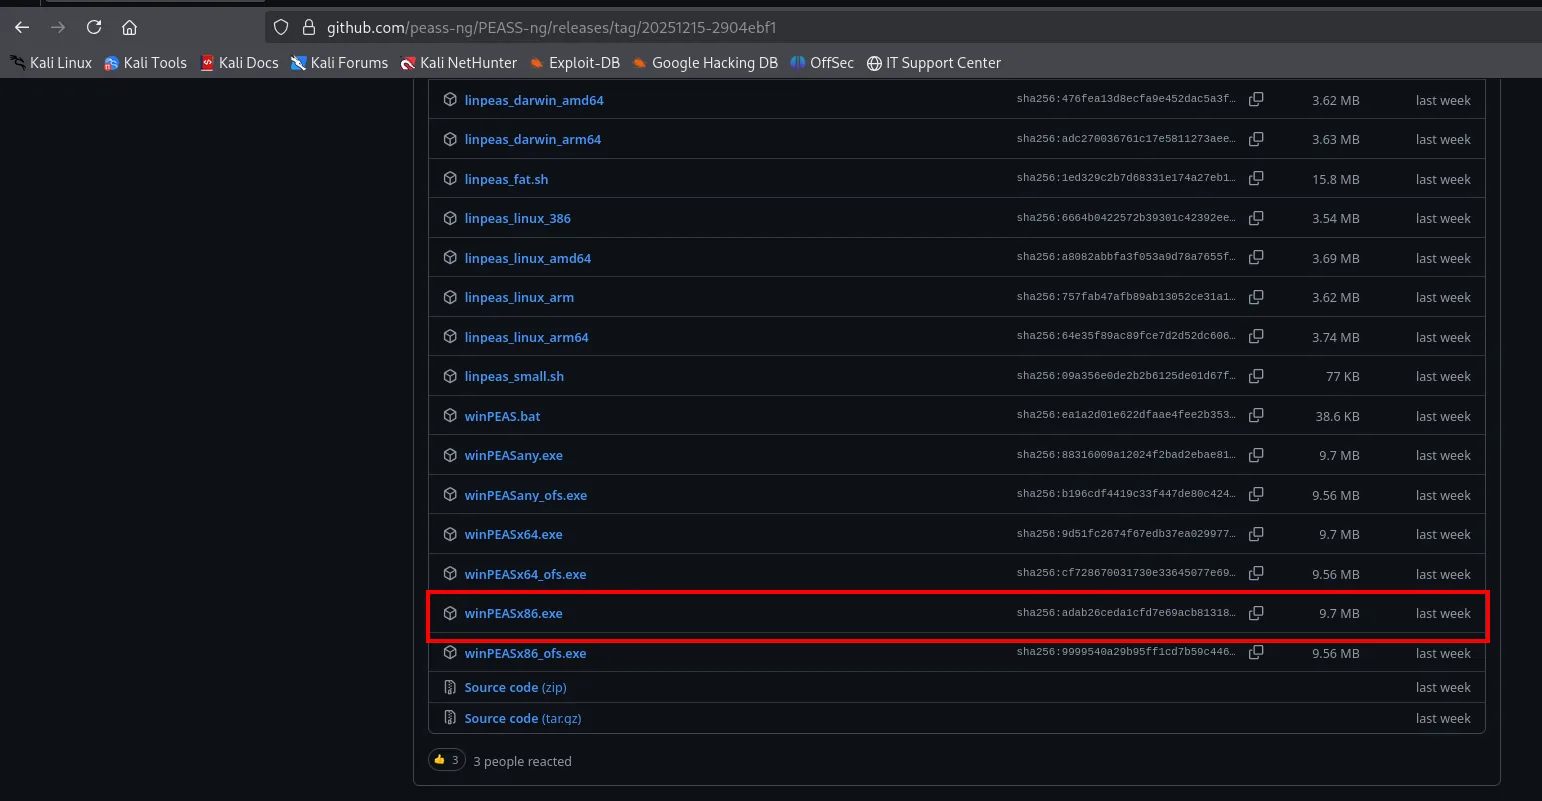Copy sha256 hash of linpeas_small.sh

(x=1256, y=375)
